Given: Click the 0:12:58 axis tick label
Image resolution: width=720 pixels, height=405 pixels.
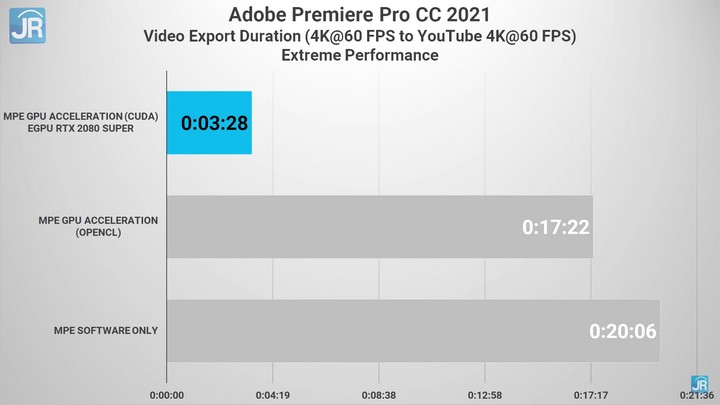Looking at the screenshot, I should 484,393.
